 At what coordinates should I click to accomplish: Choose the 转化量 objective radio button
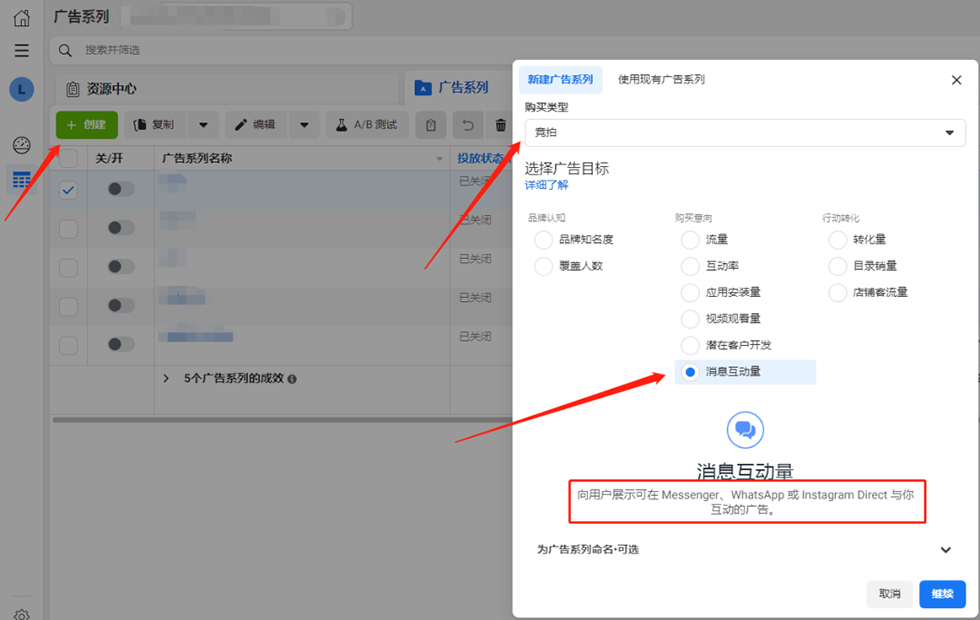pos(837,240)
